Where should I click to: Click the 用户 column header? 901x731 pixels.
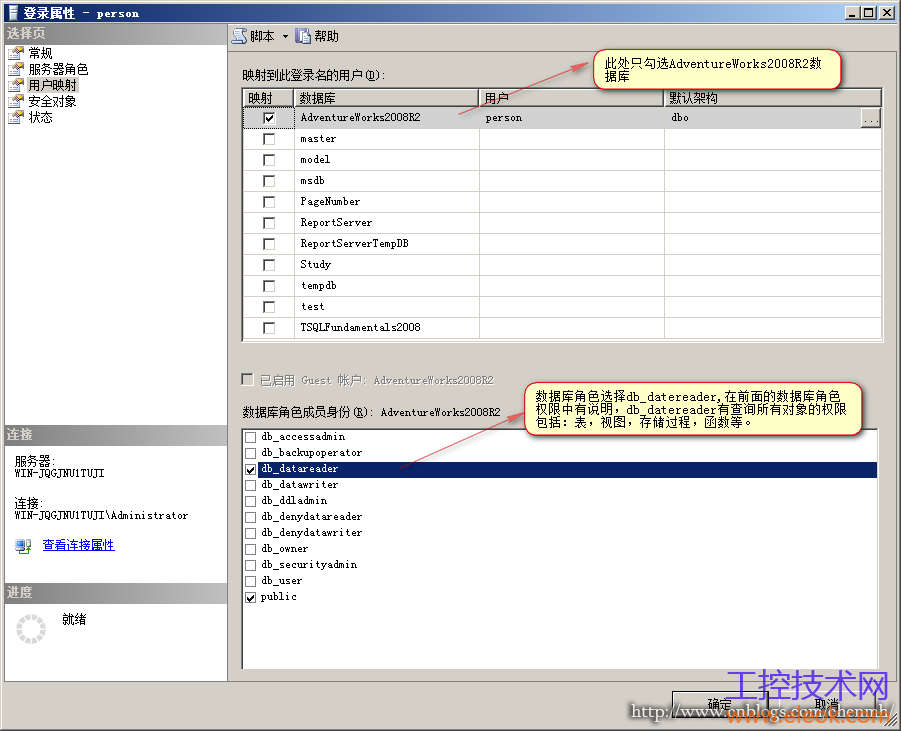571,98
